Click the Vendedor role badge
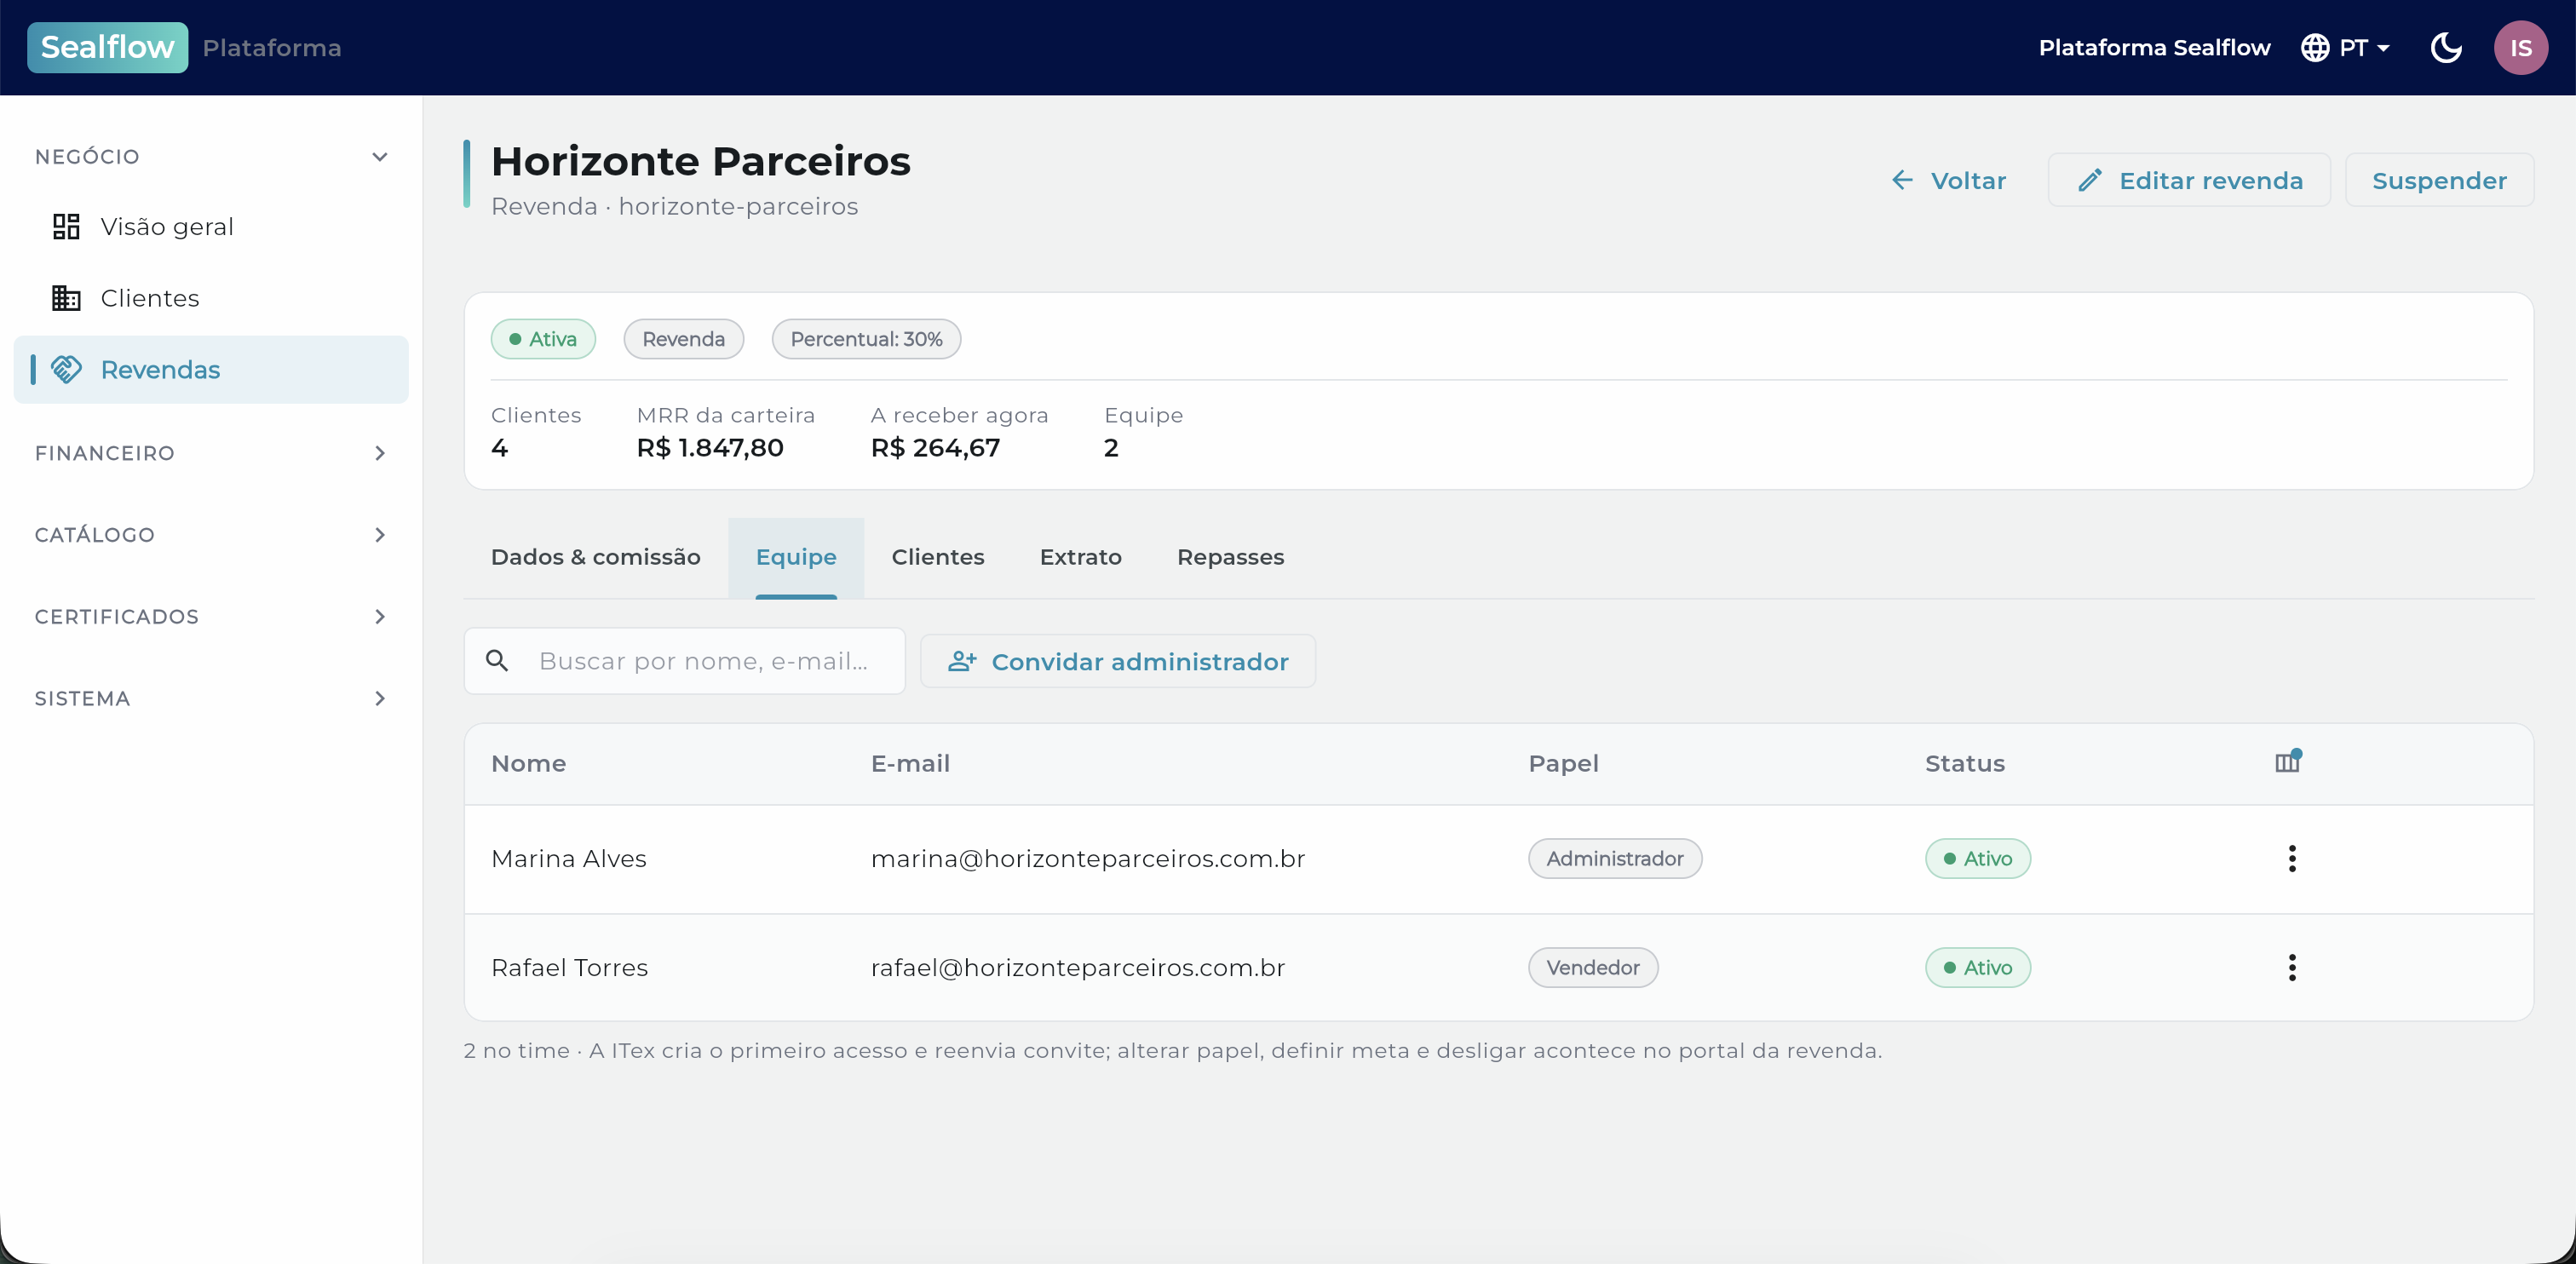The height and width of the screenshot is (1264, 2576). [1592, 967]
